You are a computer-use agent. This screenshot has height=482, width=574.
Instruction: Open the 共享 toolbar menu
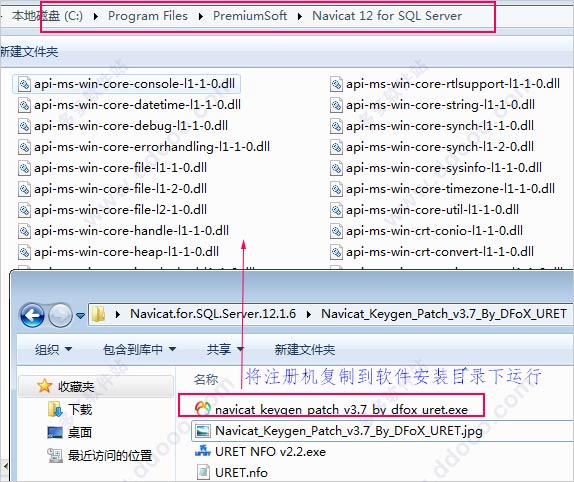pos(225,350)
